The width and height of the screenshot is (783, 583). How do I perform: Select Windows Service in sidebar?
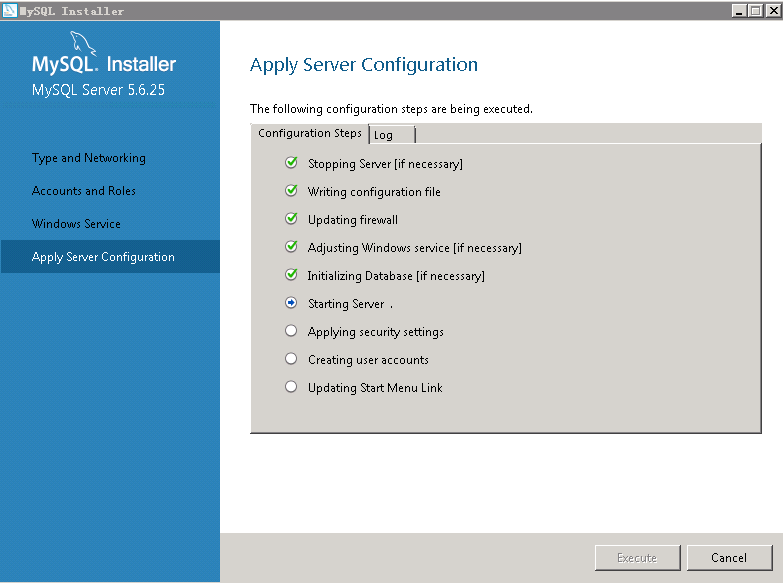pyautogui.click(x=76, y=224)
